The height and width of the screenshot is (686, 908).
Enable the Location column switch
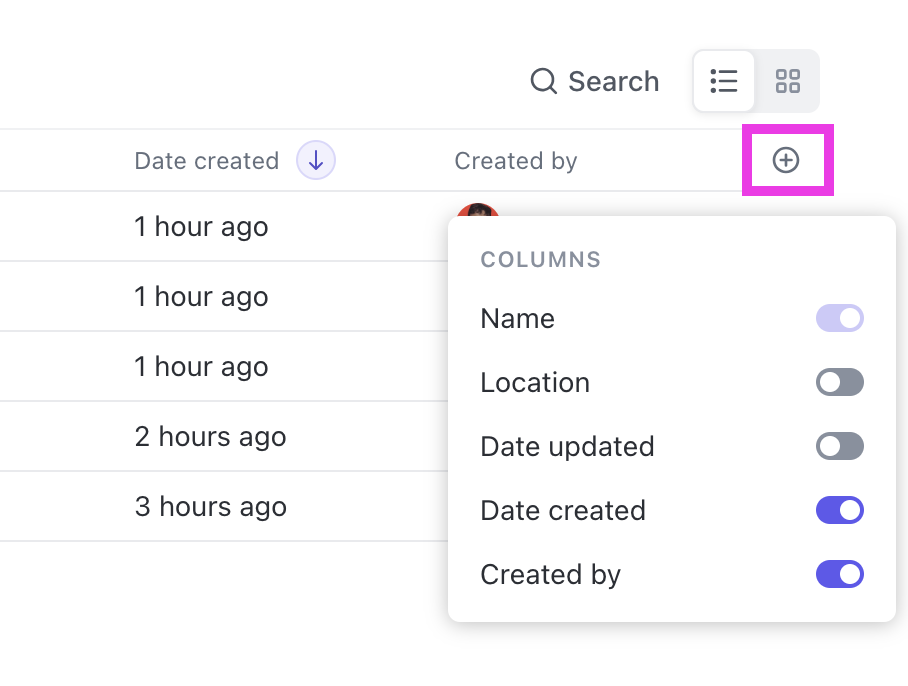(x=839, y=383)
